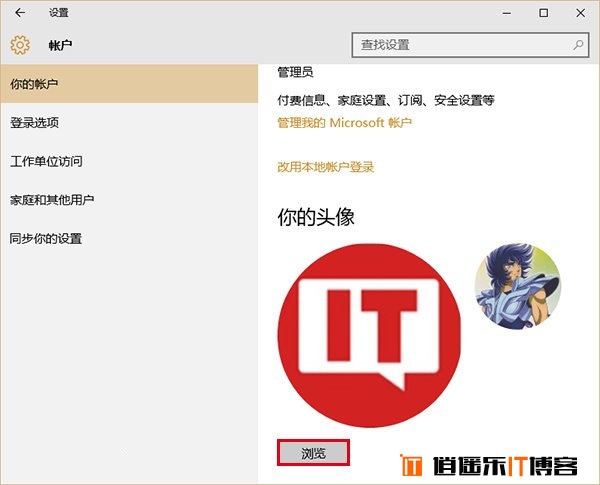This screenshot has width=600, height=485.
Task: Select 你的帐户 in the sidebar
Action: tap(129, 83)
